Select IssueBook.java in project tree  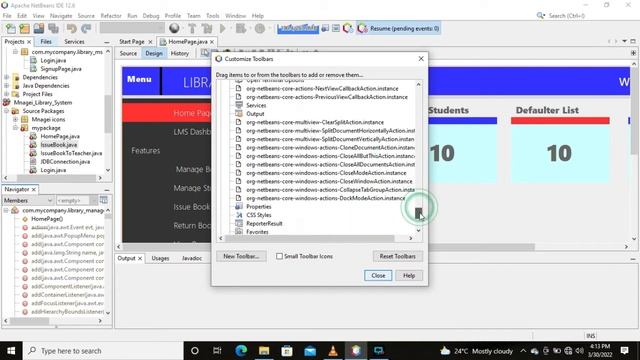click(58, 145)
